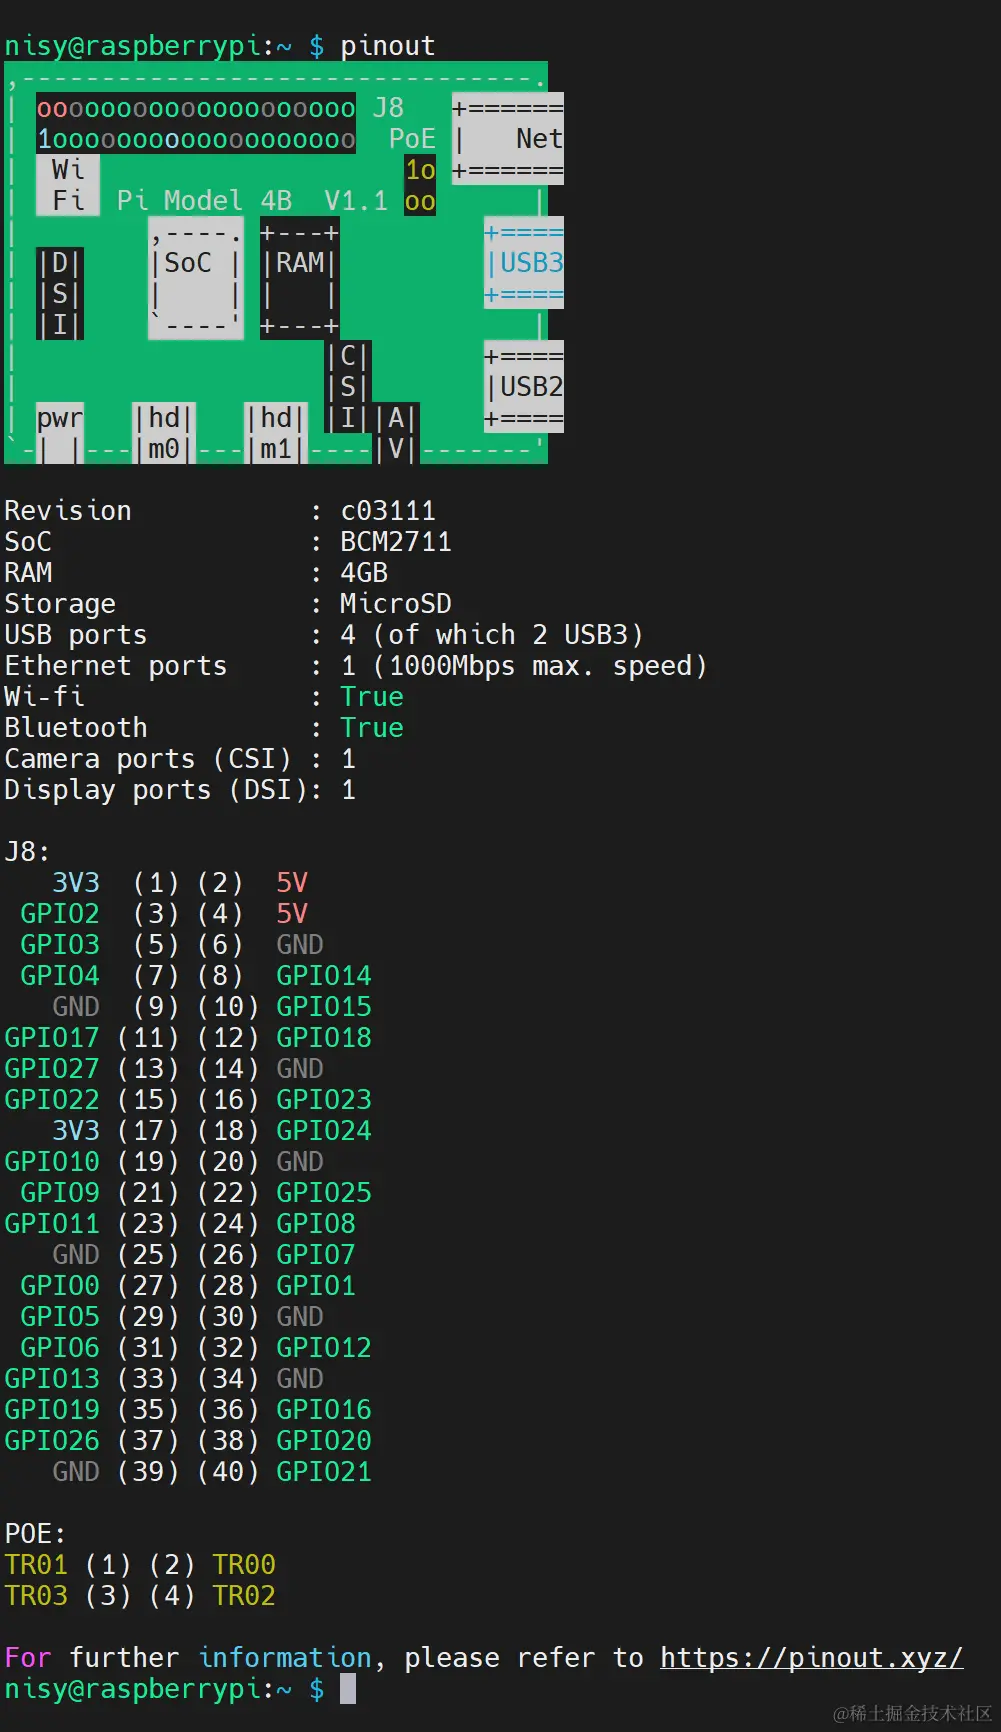The width and height of the screenshot is (1001, 1732).
Task: Click the USB2 port block in diagram
Action: pyautogui.click(x=524, y=387)
